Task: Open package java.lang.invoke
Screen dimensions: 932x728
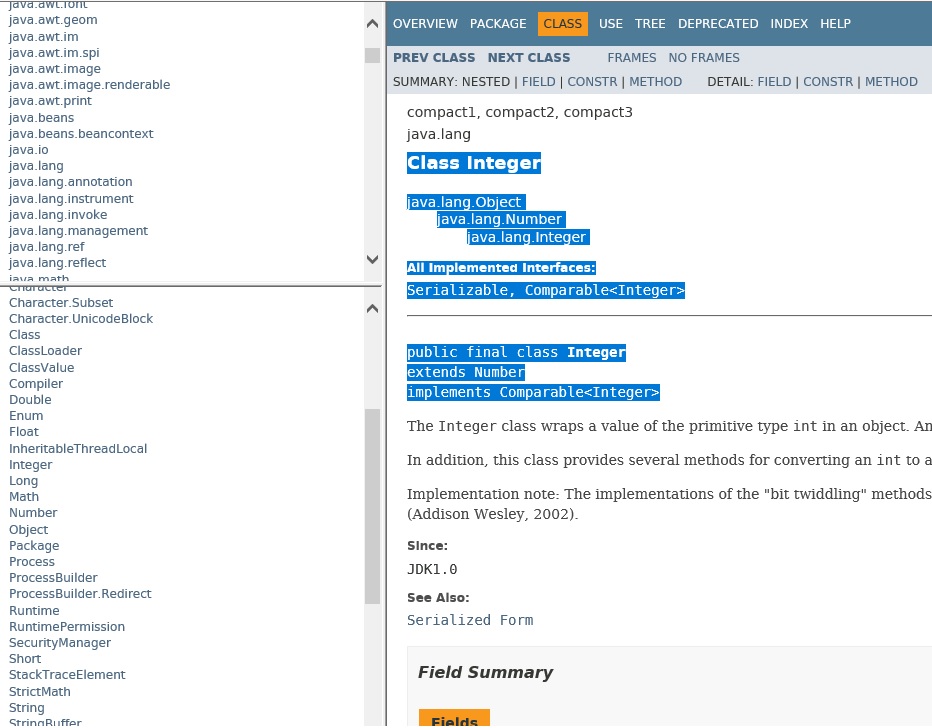Action: click(x=58, y=215)
